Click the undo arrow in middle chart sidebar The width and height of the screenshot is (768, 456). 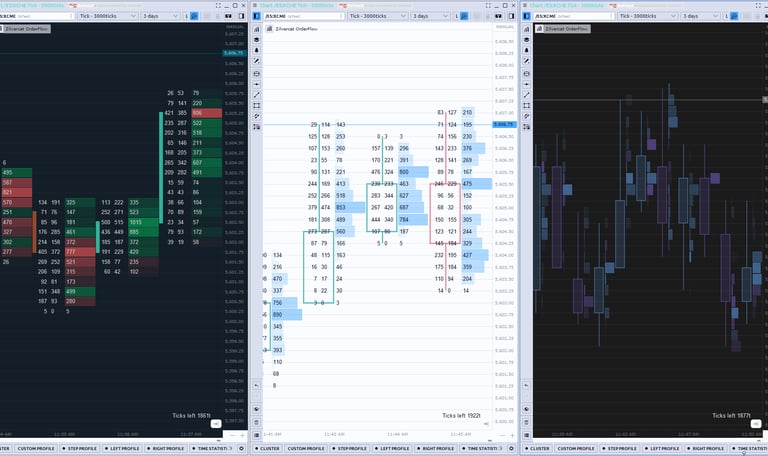coord(256,385)
